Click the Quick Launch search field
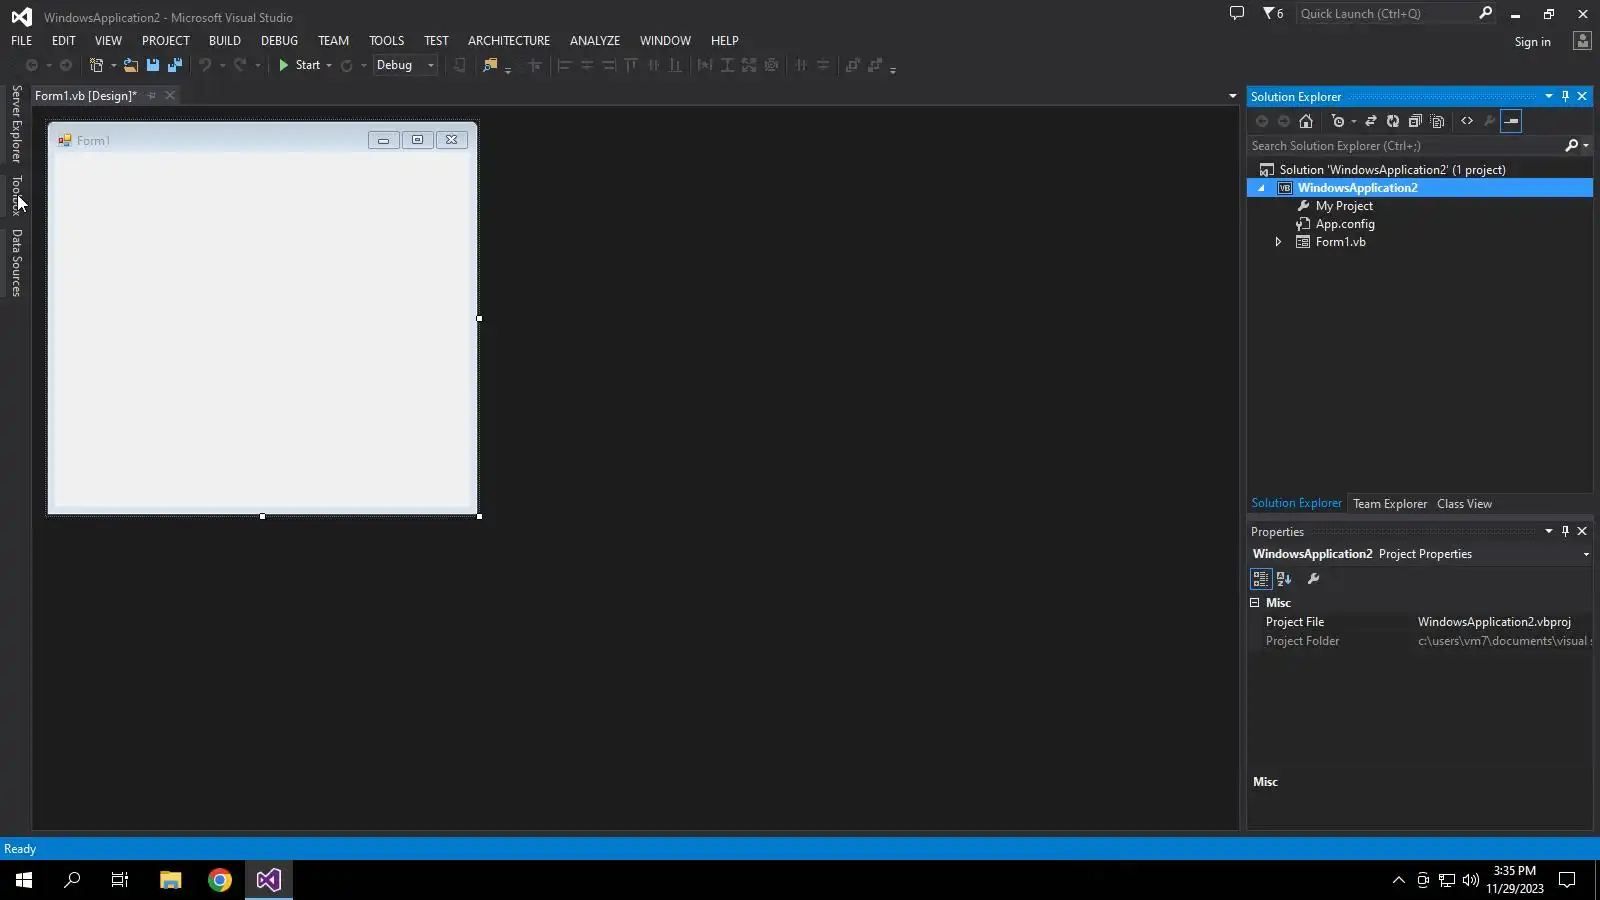 point(1387,13)
